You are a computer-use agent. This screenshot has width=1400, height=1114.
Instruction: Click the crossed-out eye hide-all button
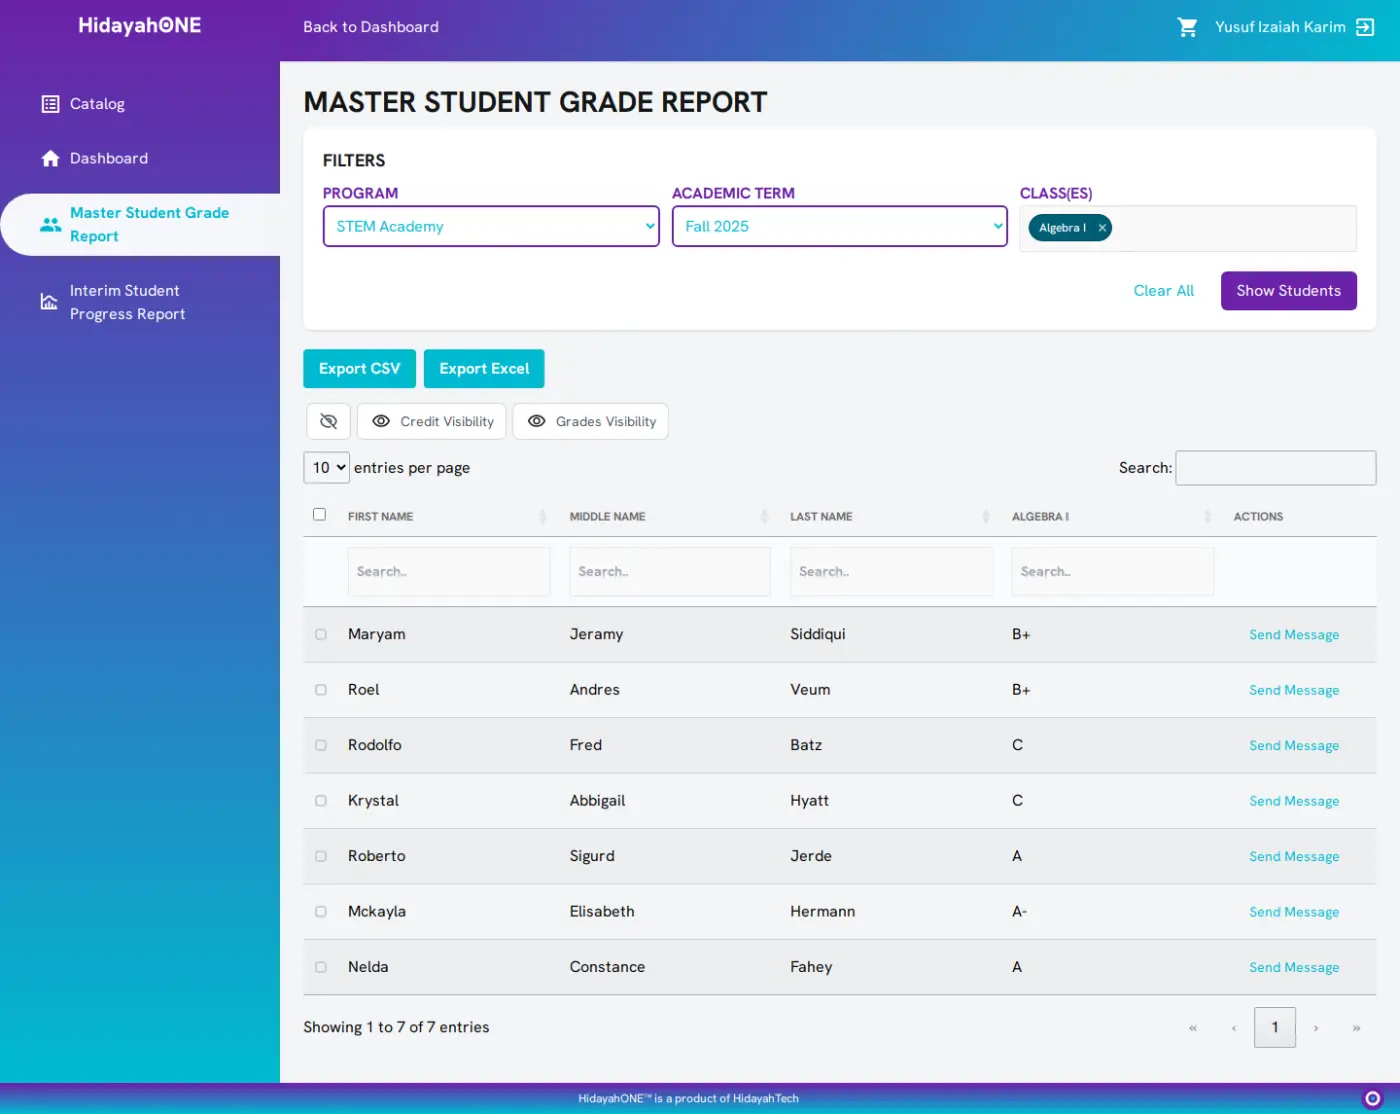tap(328, 422)
